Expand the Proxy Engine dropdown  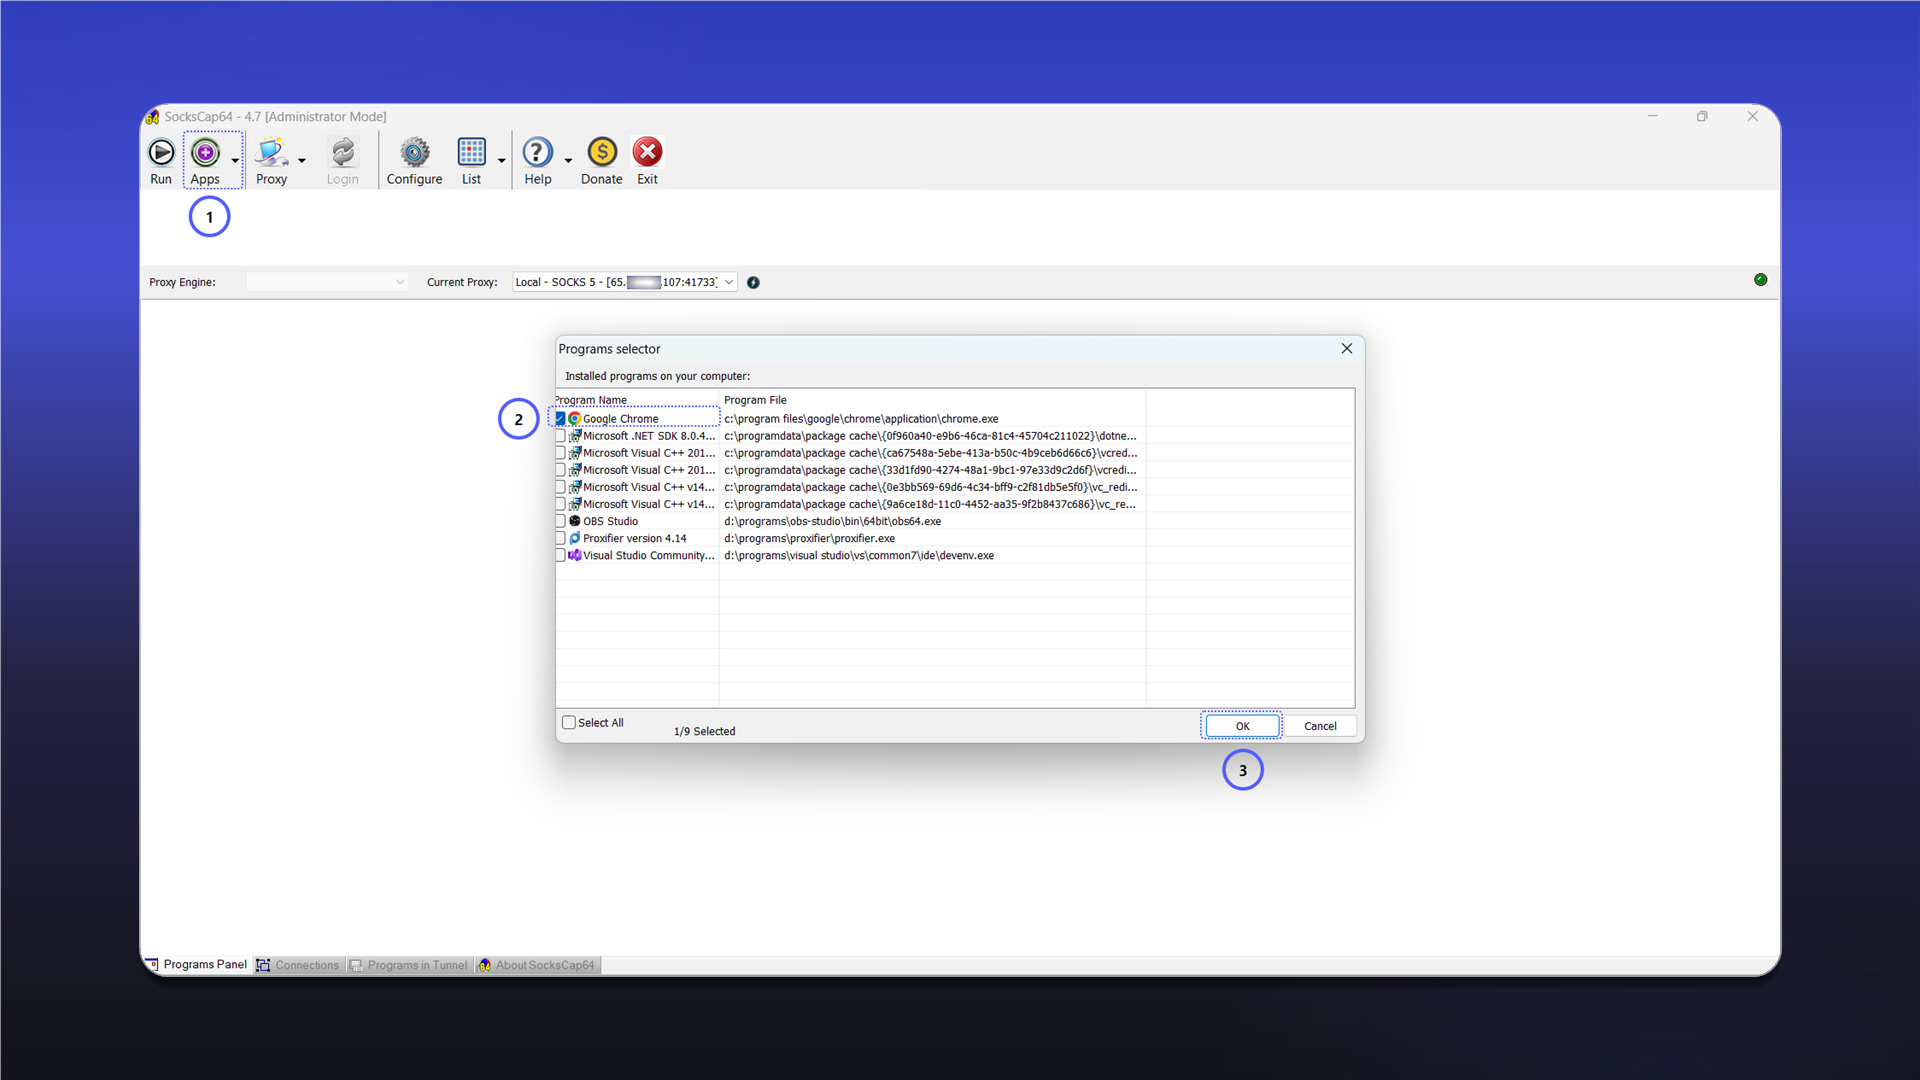[400, 282]
